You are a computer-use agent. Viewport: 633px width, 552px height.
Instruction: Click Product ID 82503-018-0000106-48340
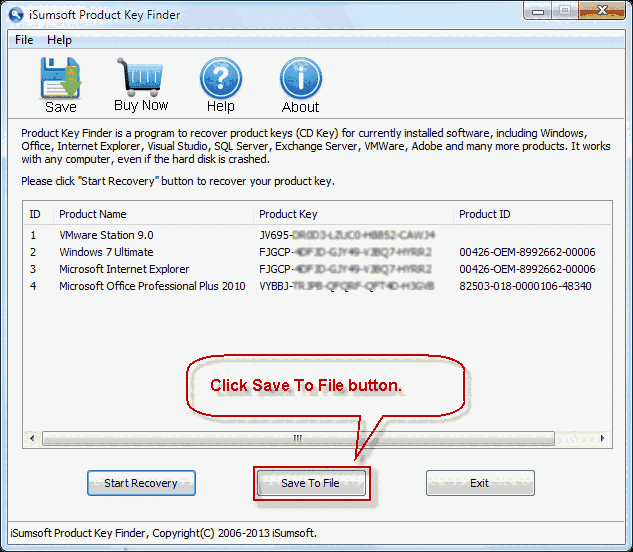click(x=525, y=286)
